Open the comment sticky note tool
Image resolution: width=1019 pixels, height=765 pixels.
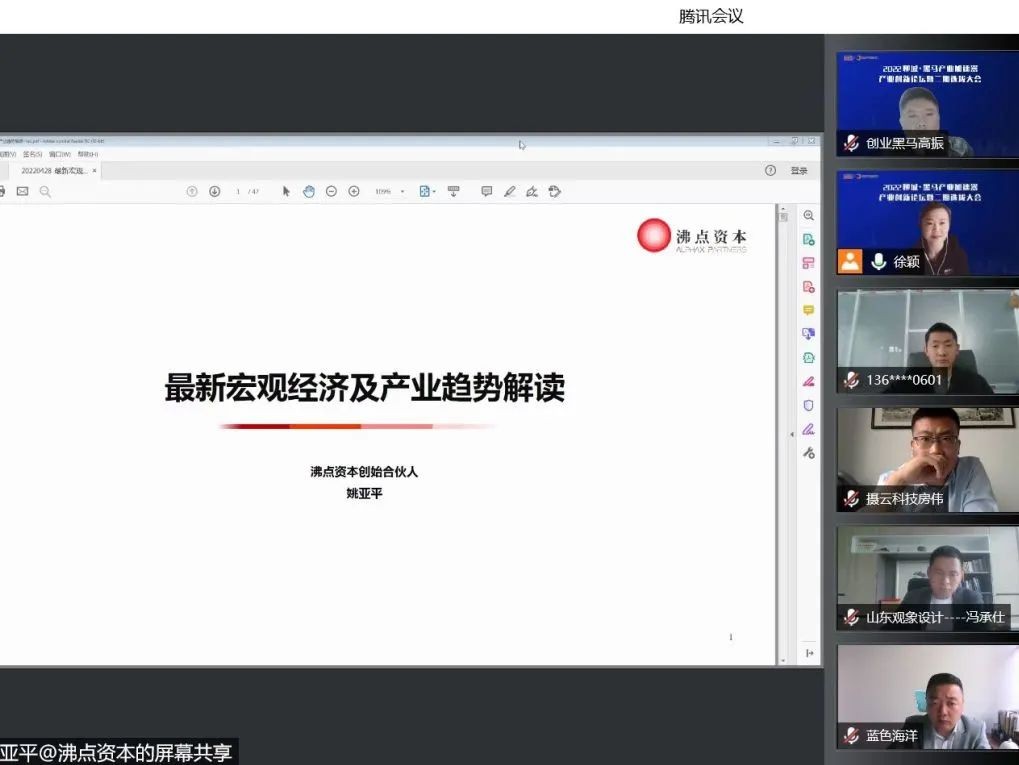(487, 191)
